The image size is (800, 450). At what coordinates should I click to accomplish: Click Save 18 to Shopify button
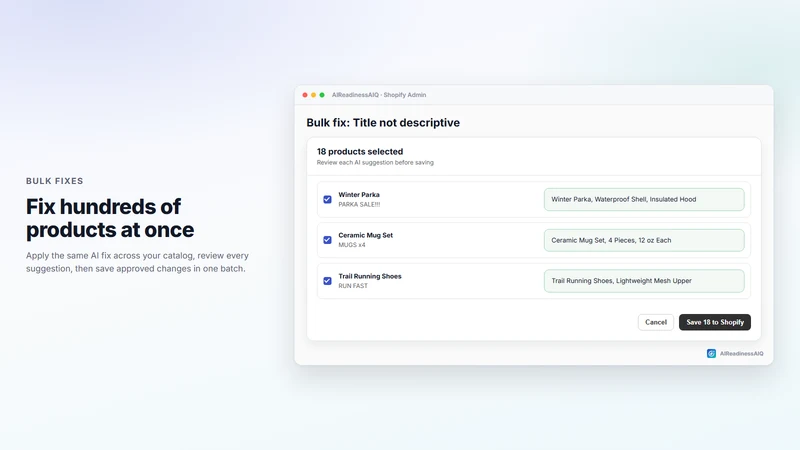715,322
